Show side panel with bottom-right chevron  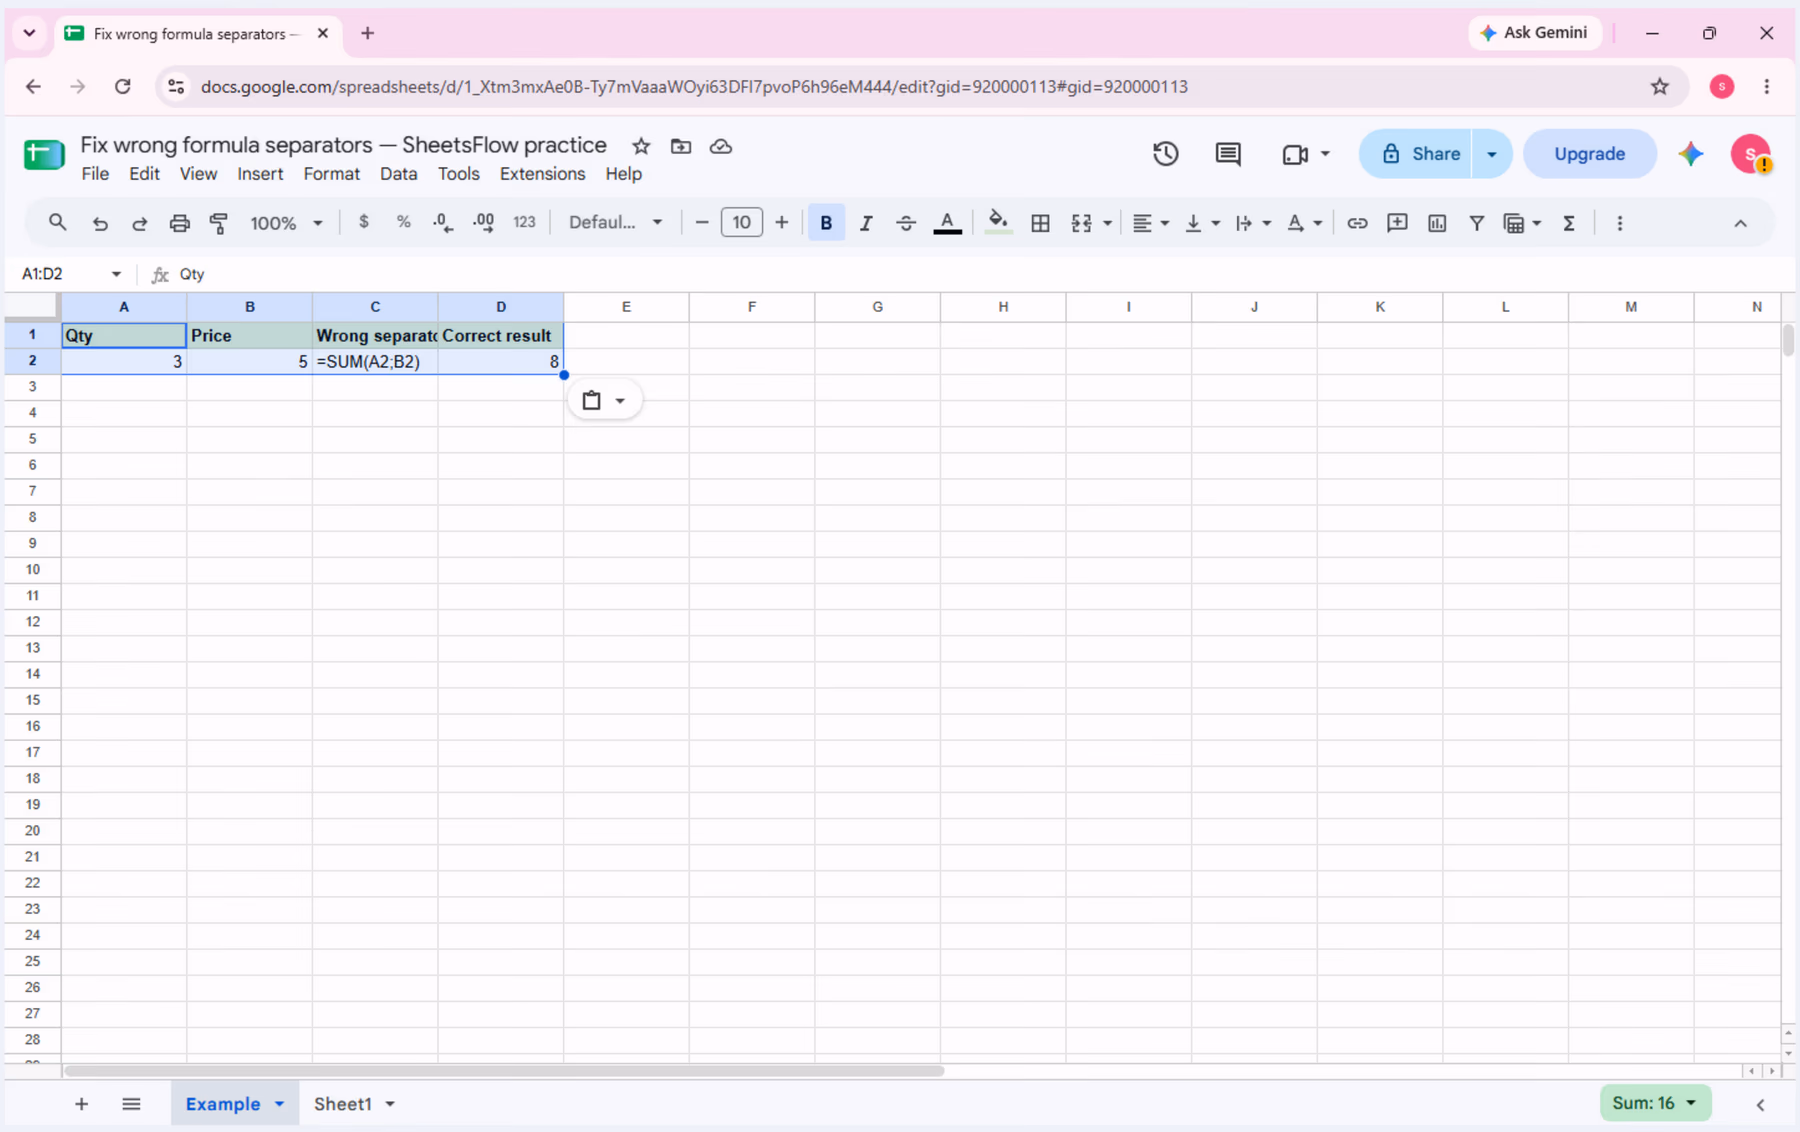(1760, 1104)
